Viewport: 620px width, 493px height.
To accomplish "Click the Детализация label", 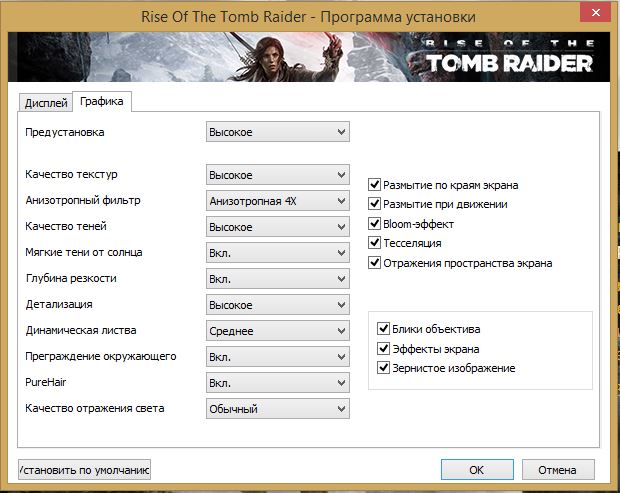I will click(x=59, y=304).
